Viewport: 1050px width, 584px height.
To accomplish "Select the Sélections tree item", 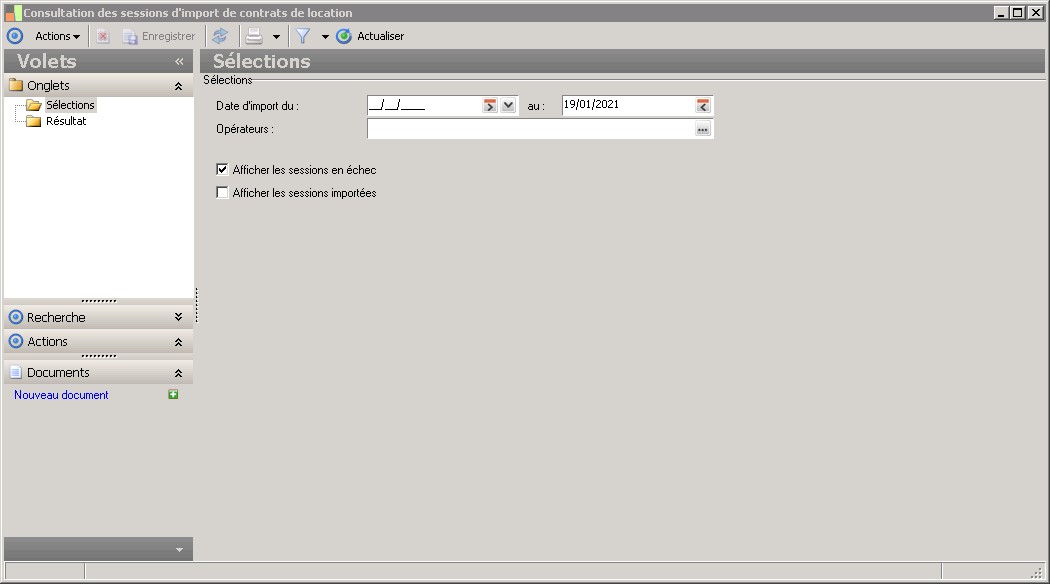I will point(70,105).
